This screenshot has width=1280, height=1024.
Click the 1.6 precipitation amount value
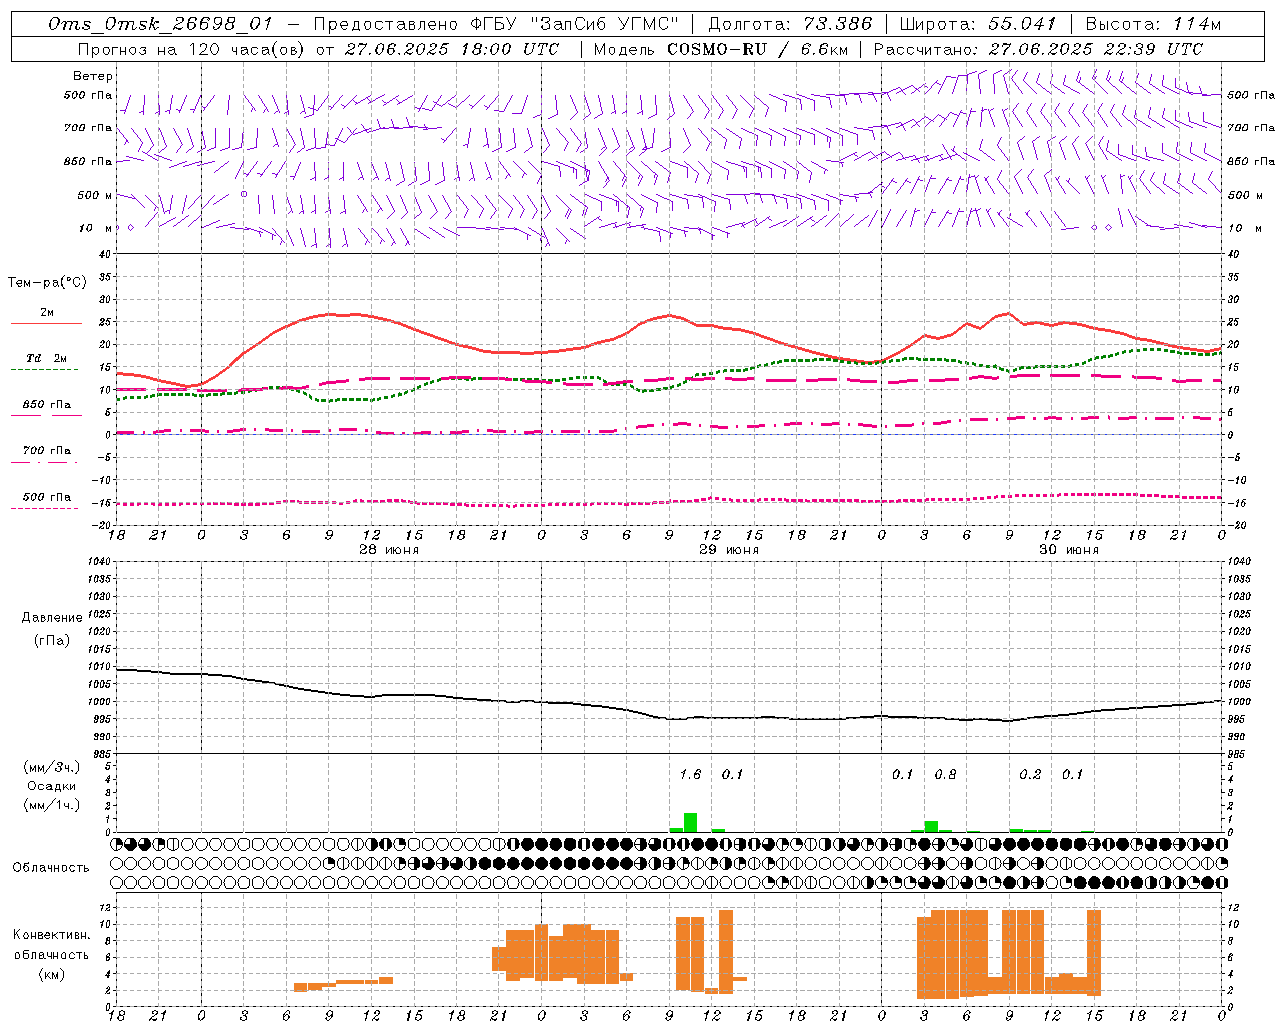click(690, 775)
